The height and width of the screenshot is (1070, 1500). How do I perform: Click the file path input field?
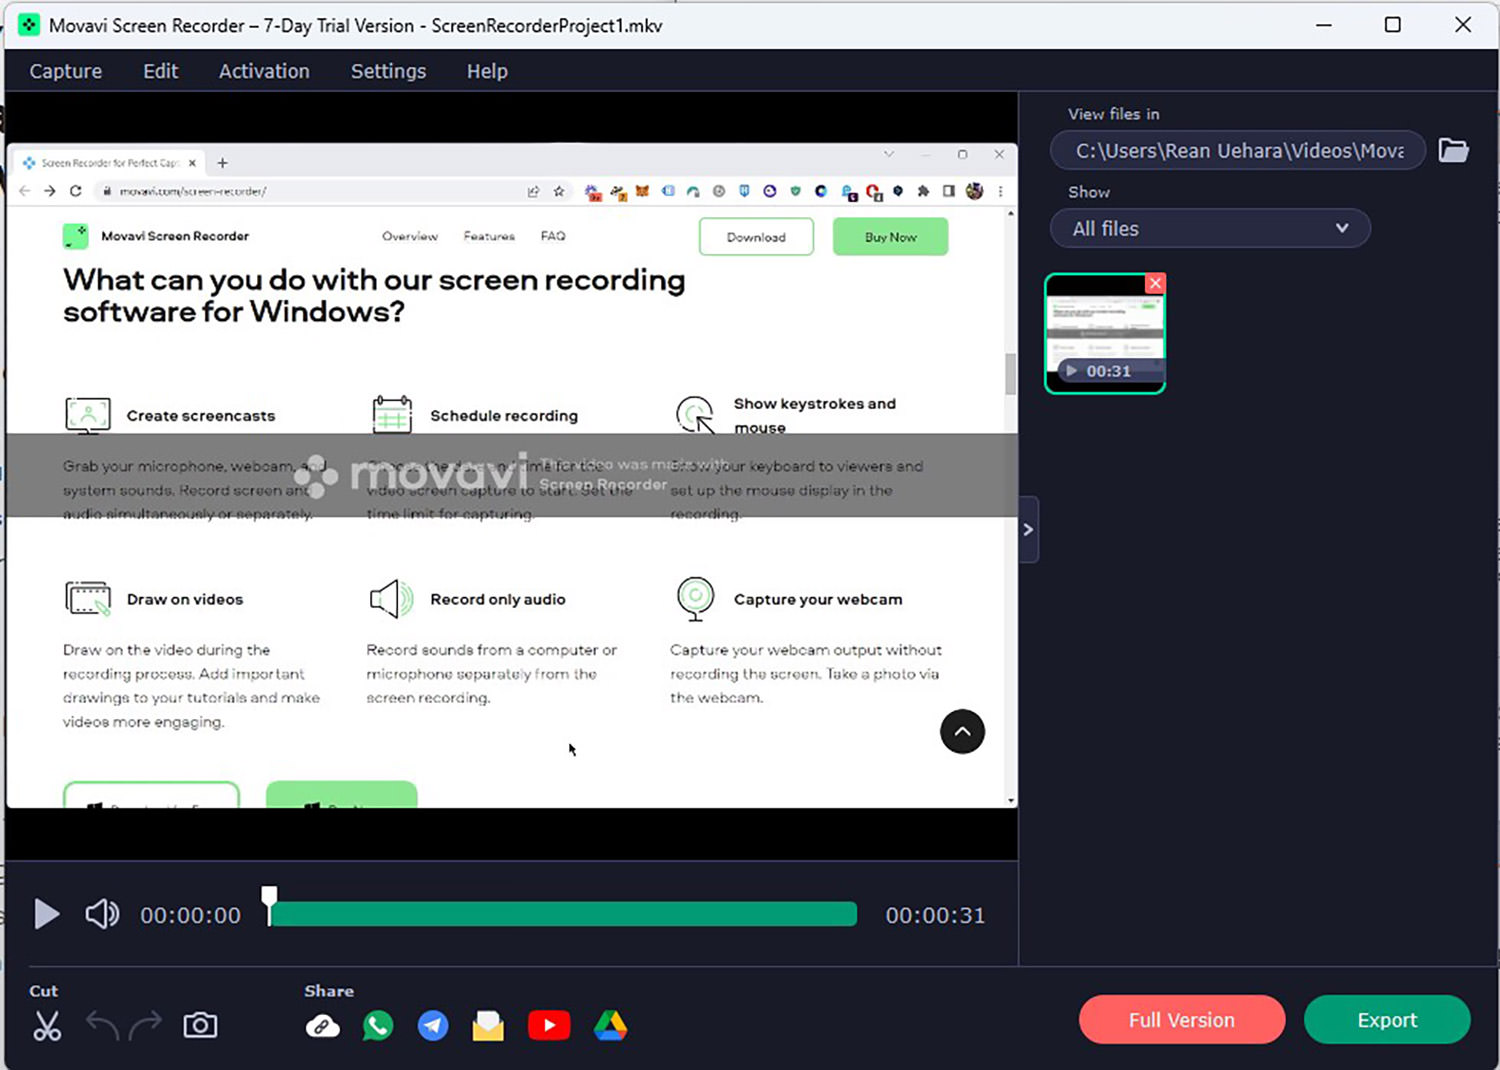coord(1238,150)
